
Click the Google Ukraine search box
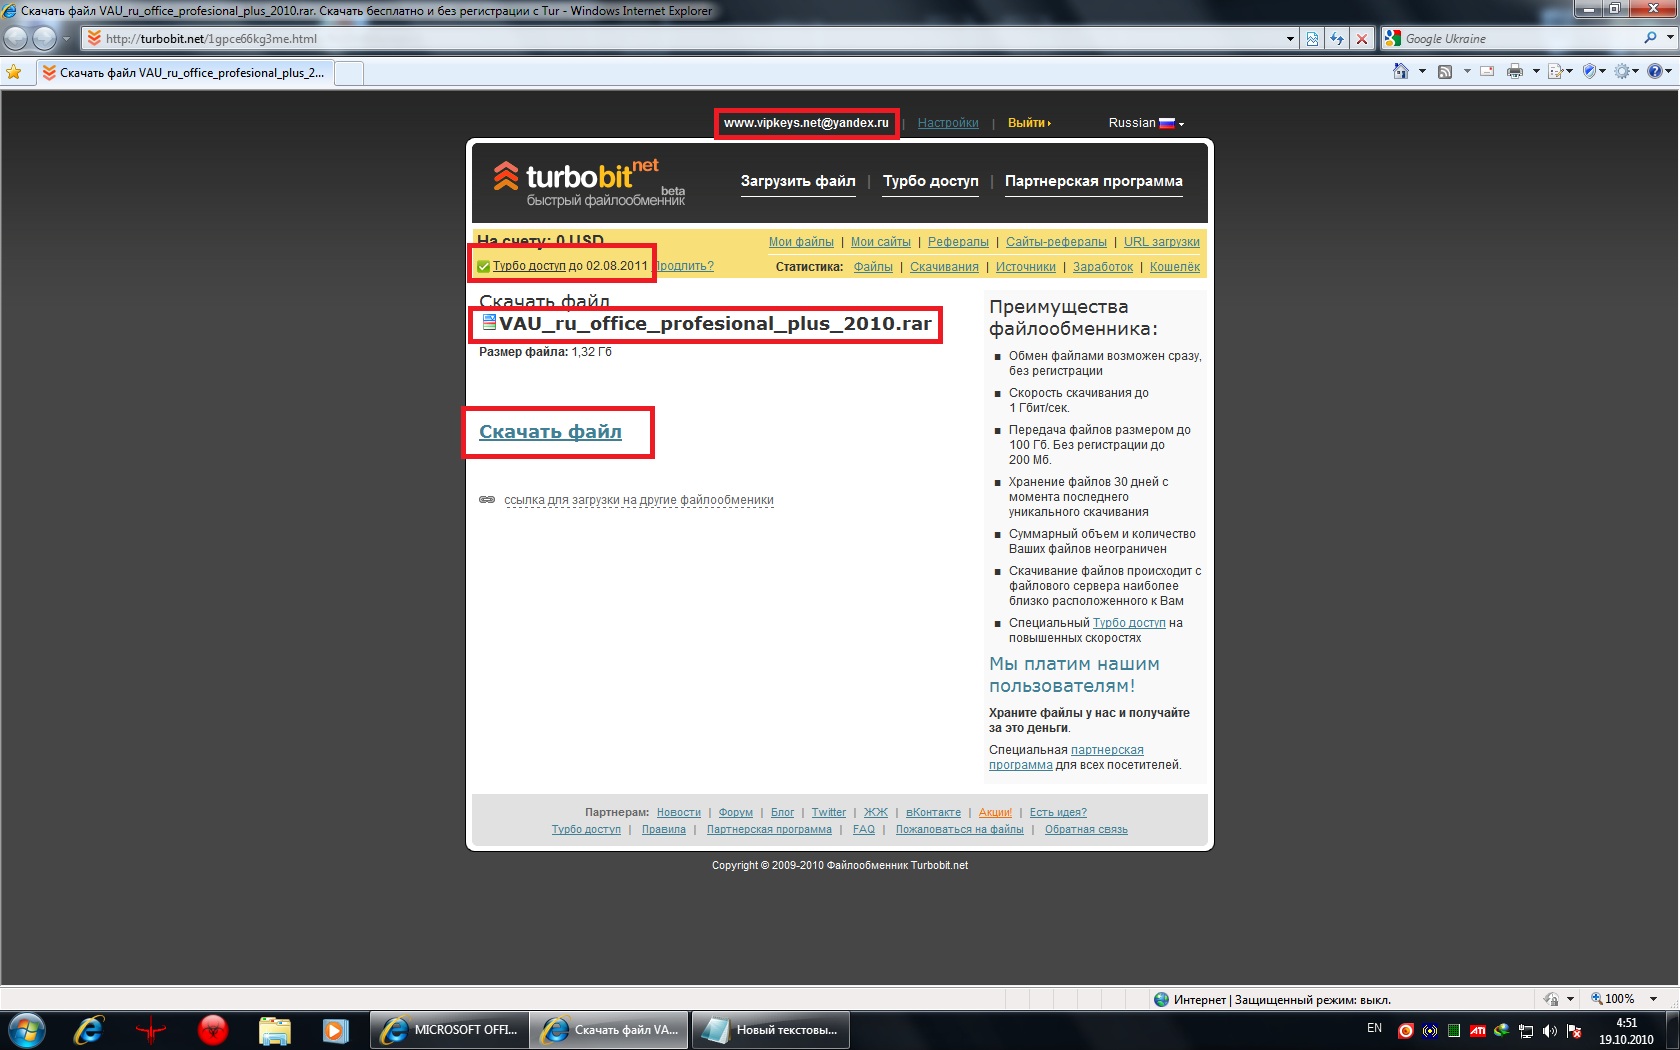pos(1520,38)
